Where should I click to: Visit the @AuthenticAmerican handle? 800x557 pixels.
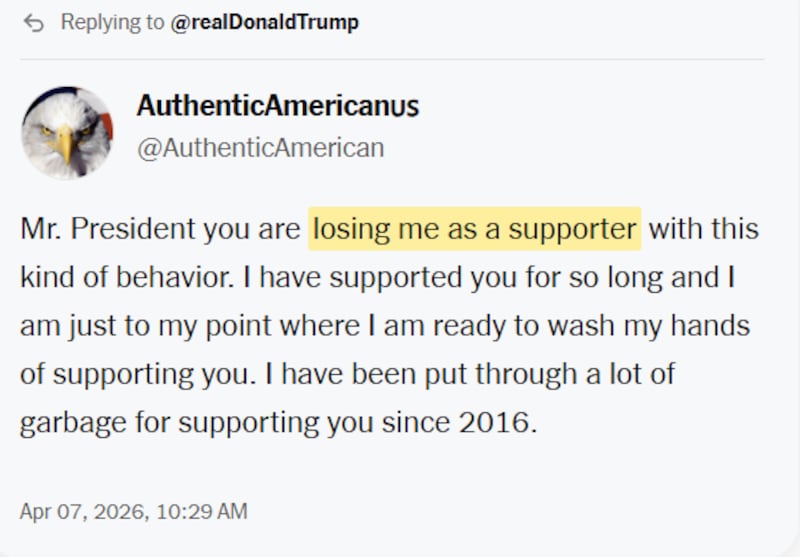[x=260, y=148]
